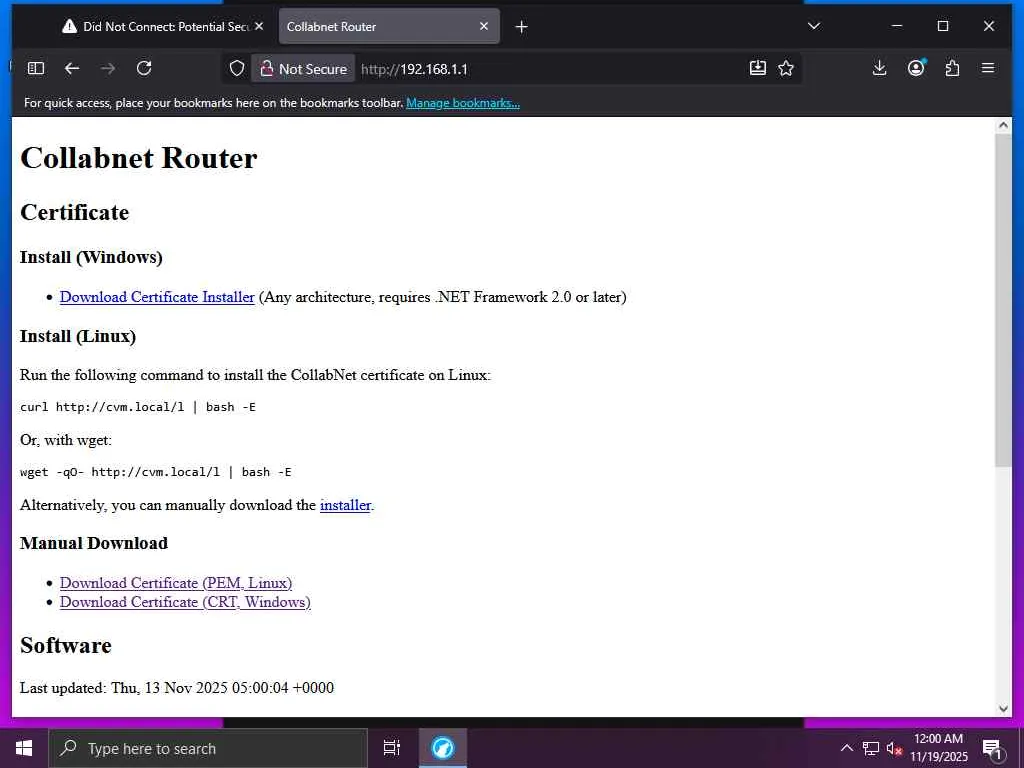This screenshot has width=1024, height=768.
Task: Open the extensions puzzle icon
Action: [x=952, y=68]
